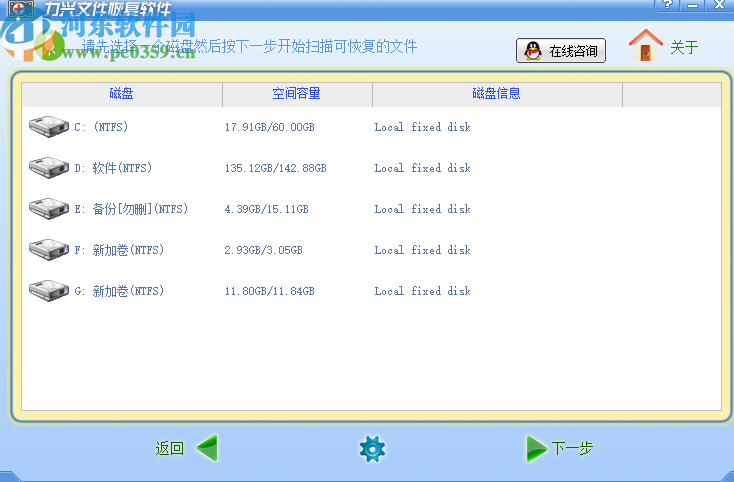Screen dimensions: 734x482
Task: Go back with 返回
Action: tap(169, 448)
